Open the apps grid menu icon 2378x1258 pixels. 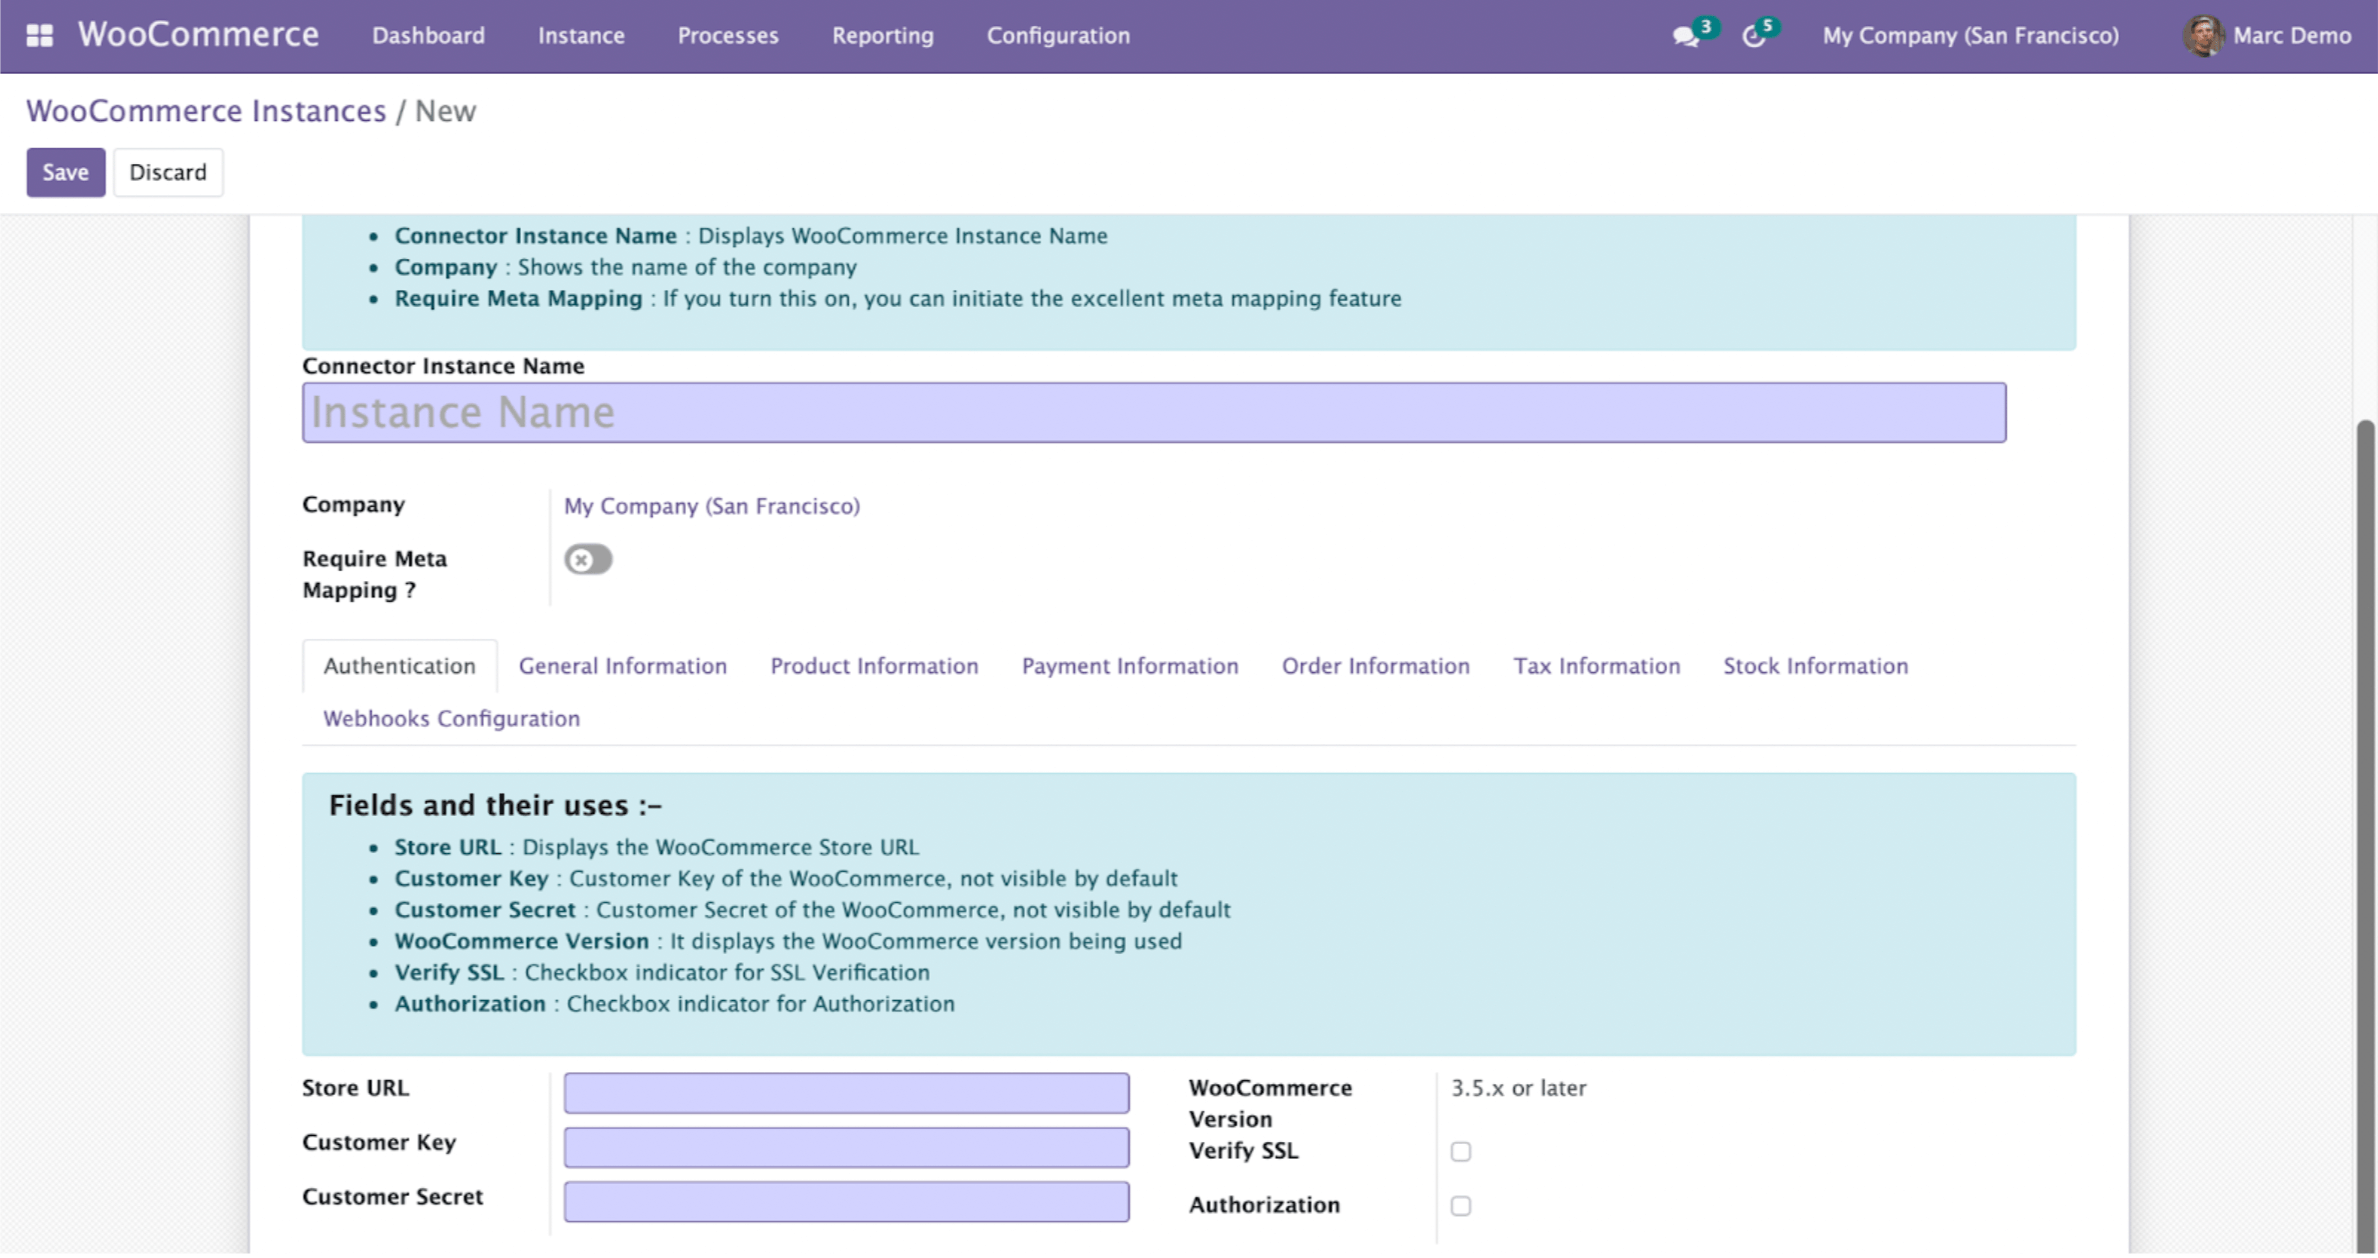point(39,36)
